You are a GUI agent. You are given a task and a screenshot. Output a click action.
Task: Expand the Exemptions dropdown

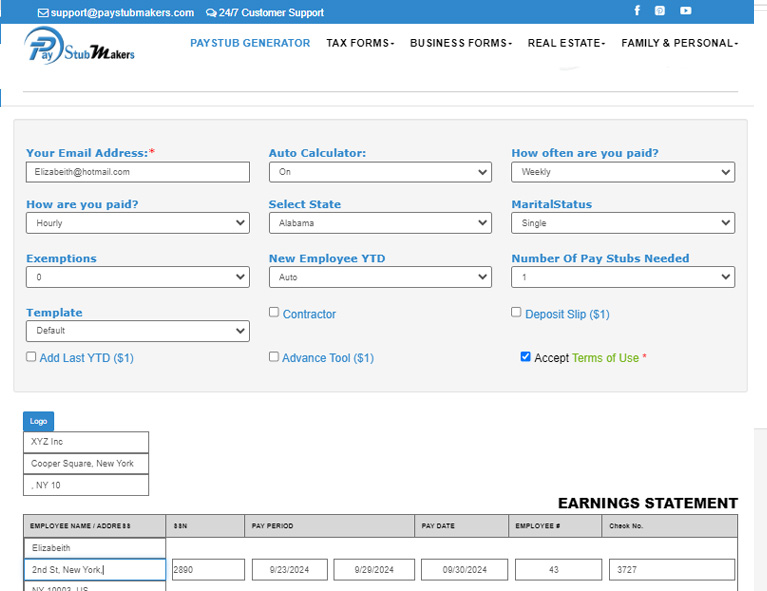point(137,277)
